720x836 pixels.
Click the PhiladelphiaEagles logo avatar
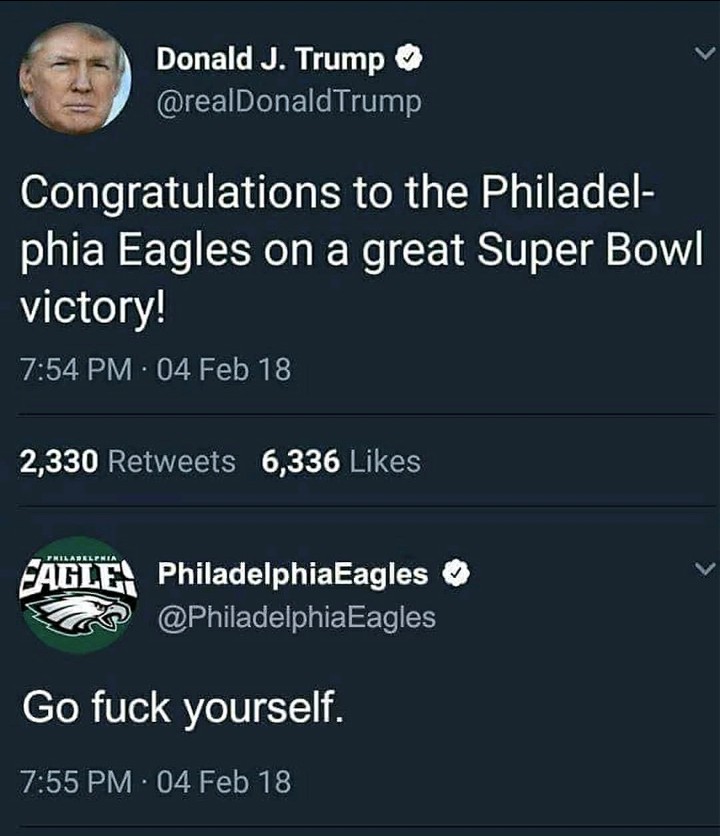77,595
